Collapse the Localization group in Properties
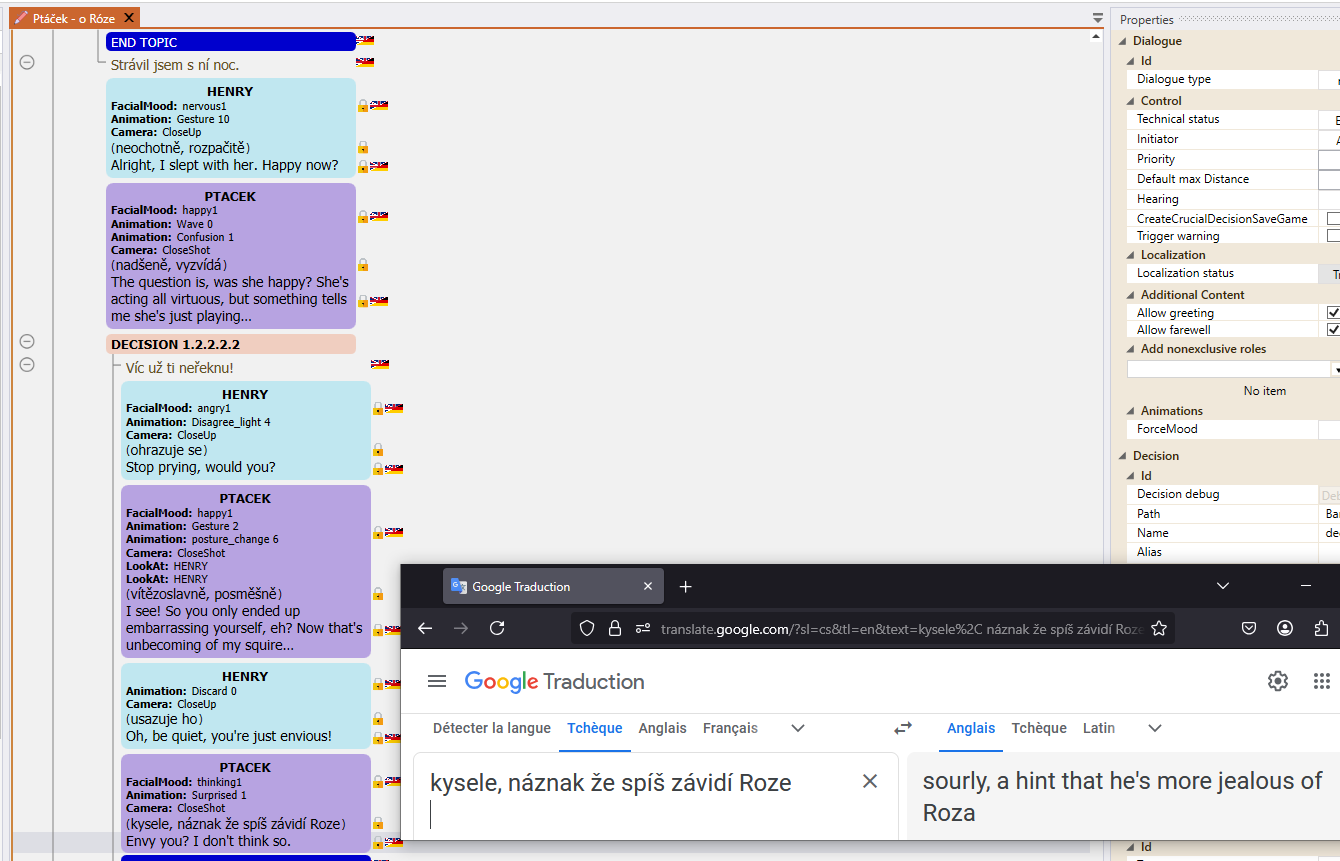 pos(1131,255)
